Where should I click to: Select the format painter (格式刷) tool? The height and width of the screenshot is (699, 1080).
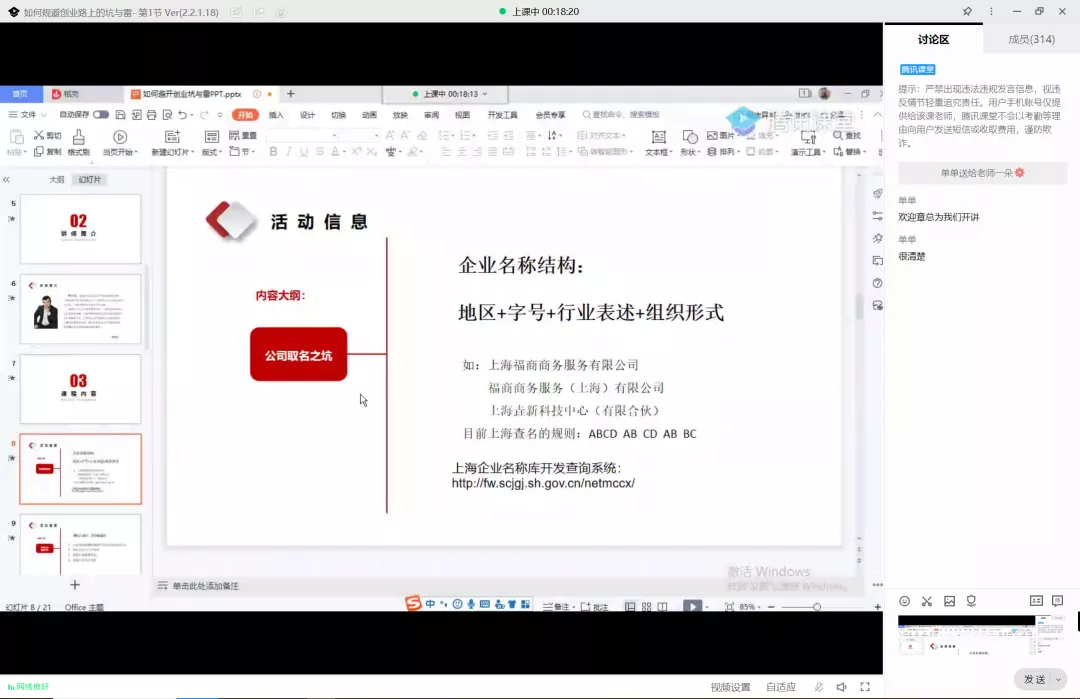point(79,143)
